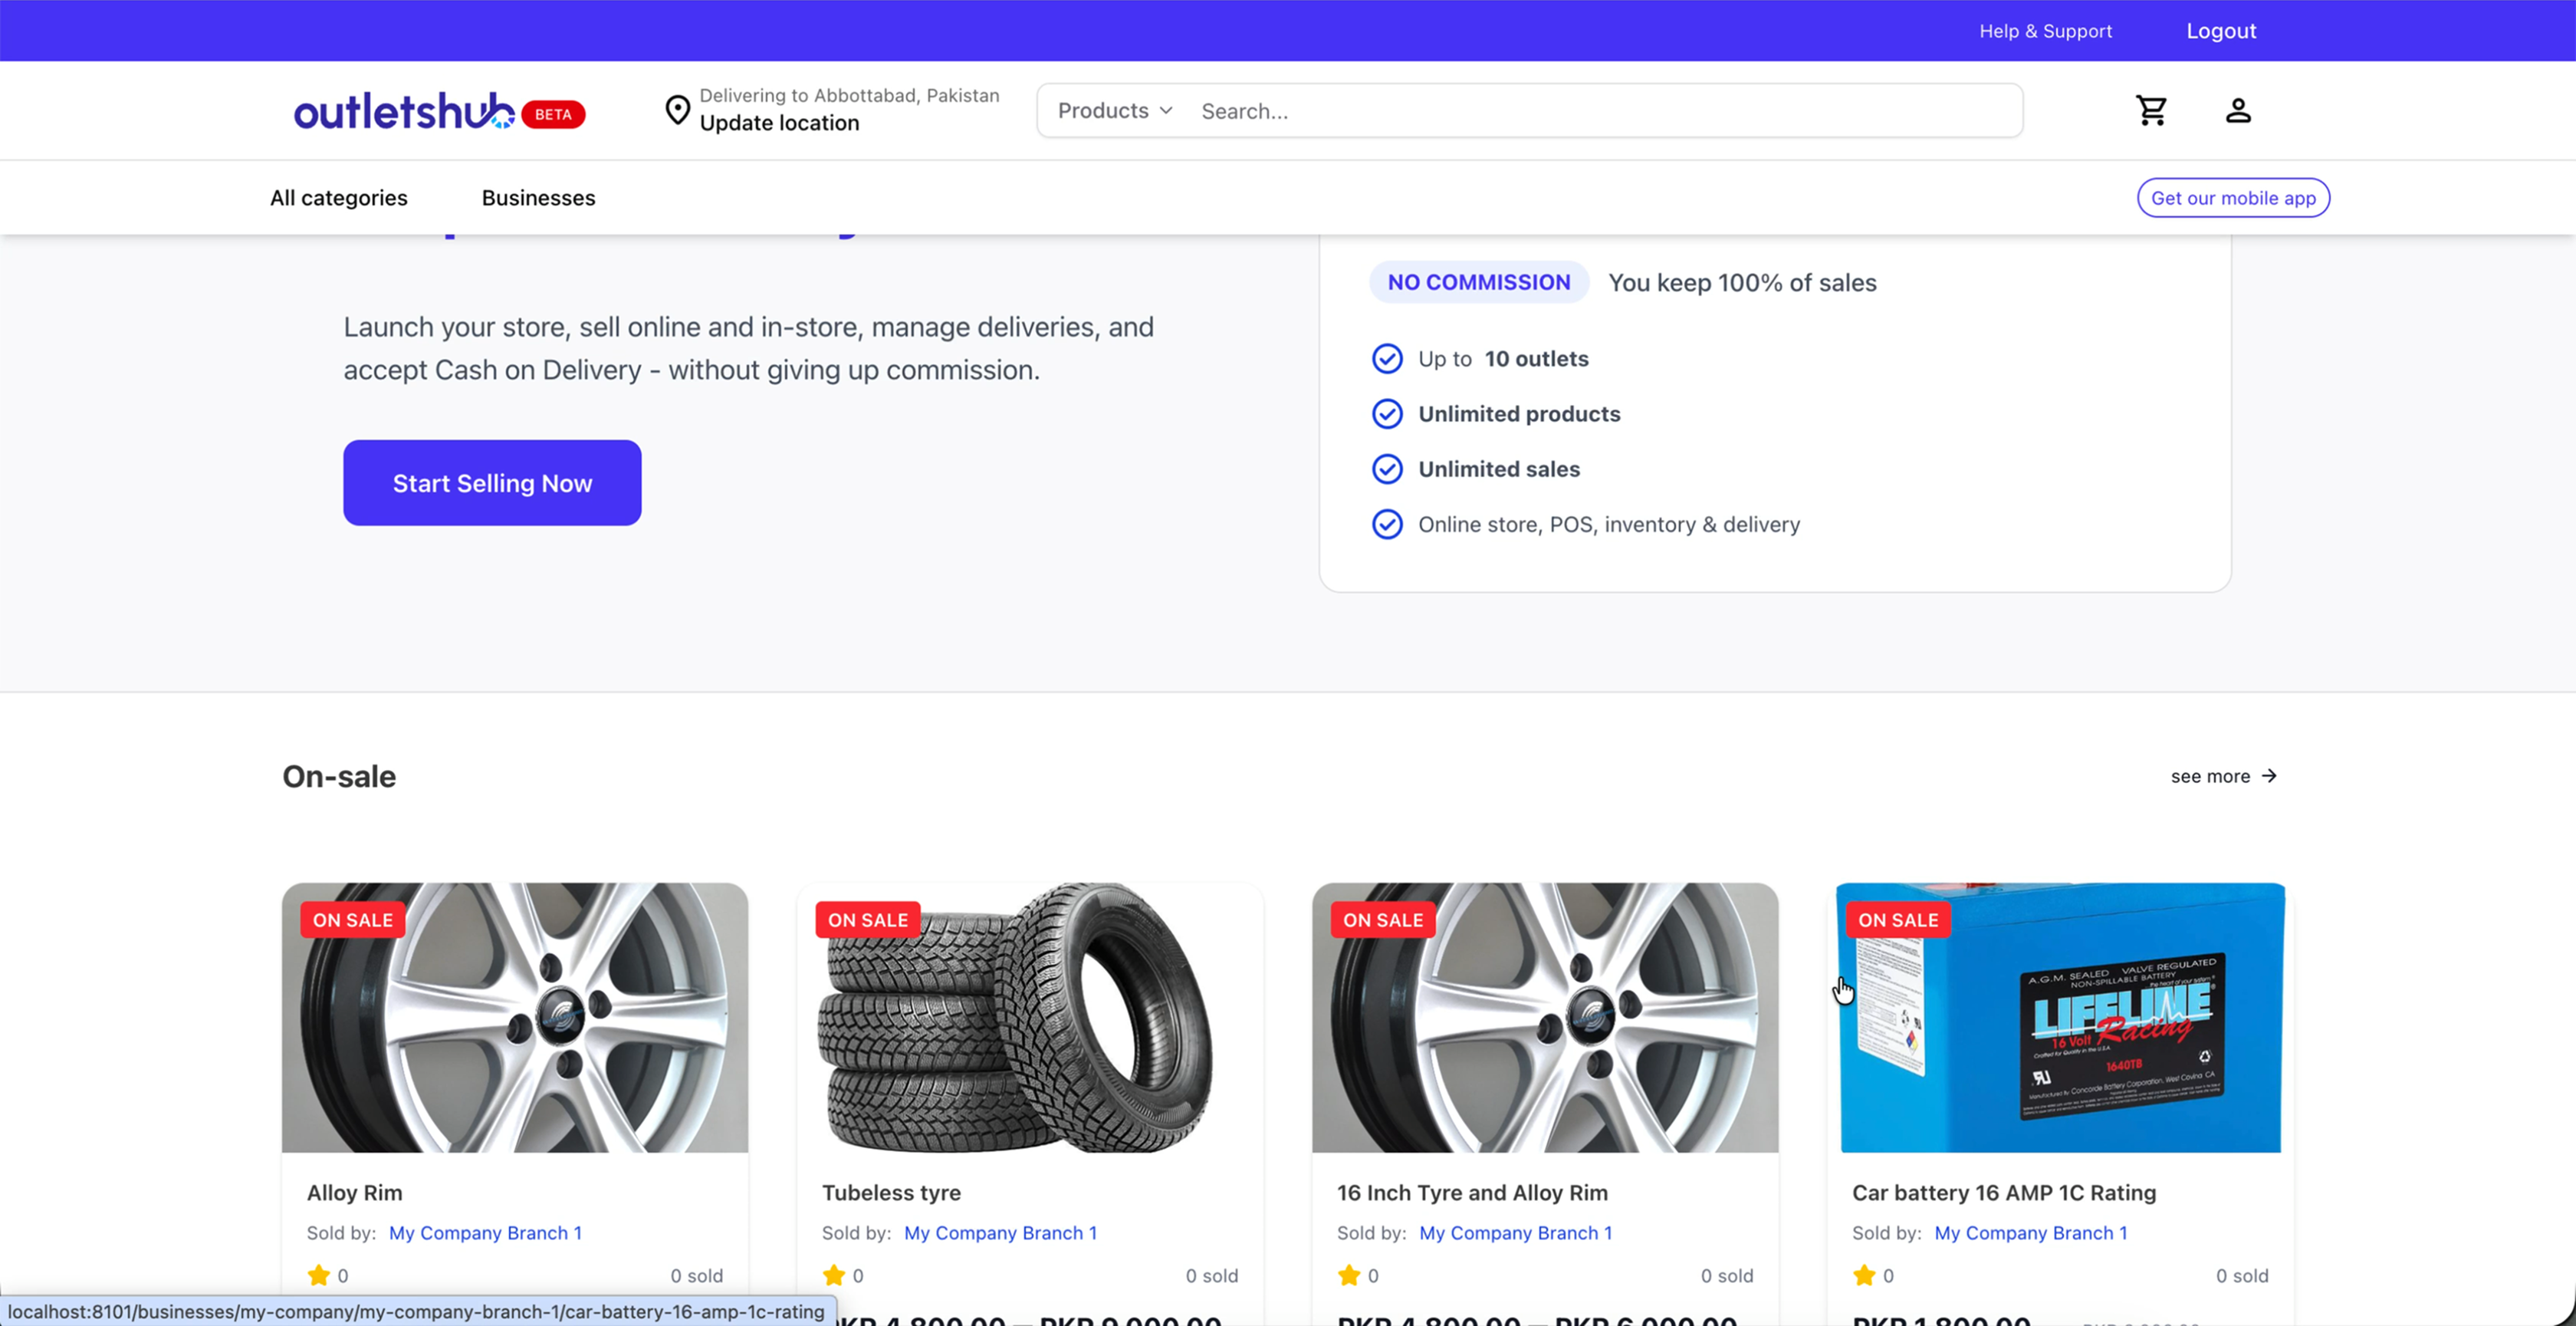
Task: Click the BETA badge beside the logo
Action: (x=553, y=114)
